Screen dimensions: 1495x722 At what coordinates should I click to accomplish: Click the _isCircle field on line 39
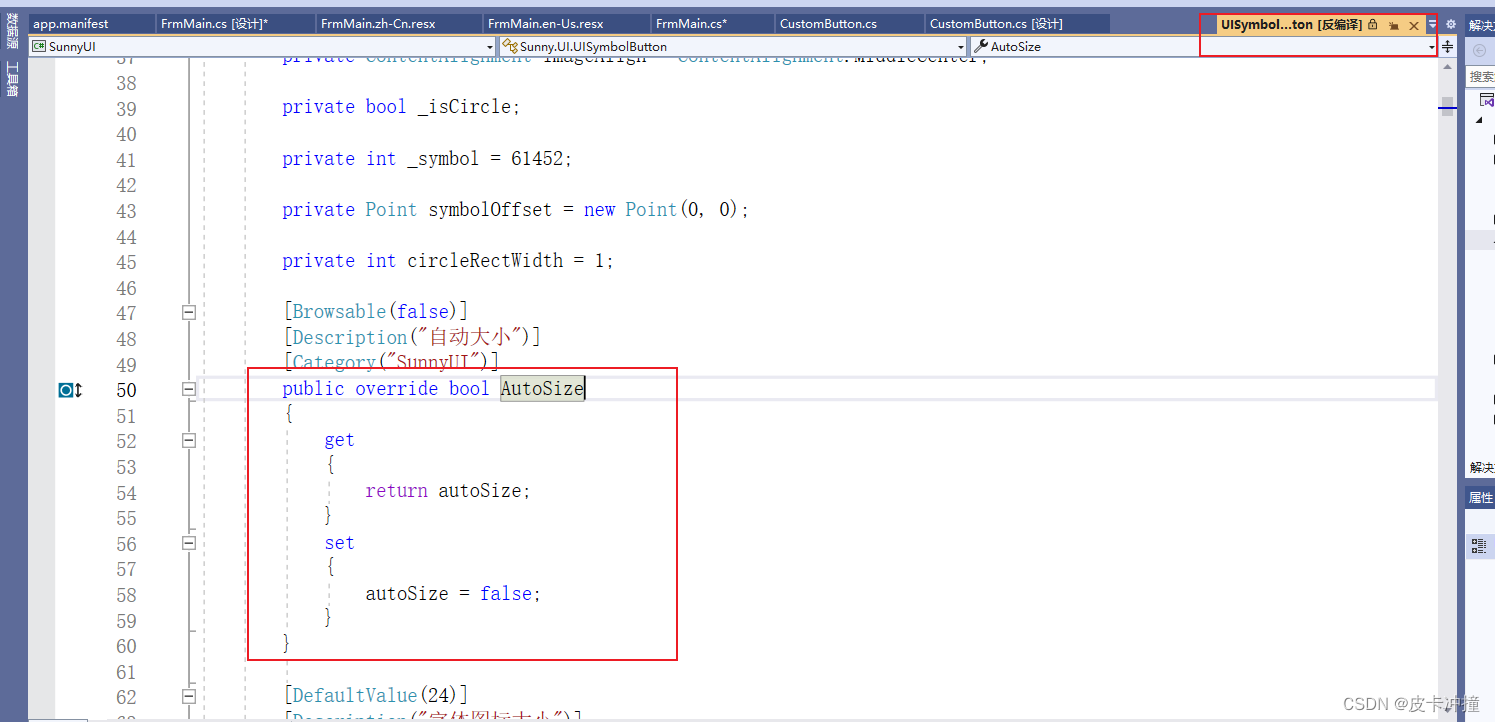pyautogui.click(x=463, y=107)
